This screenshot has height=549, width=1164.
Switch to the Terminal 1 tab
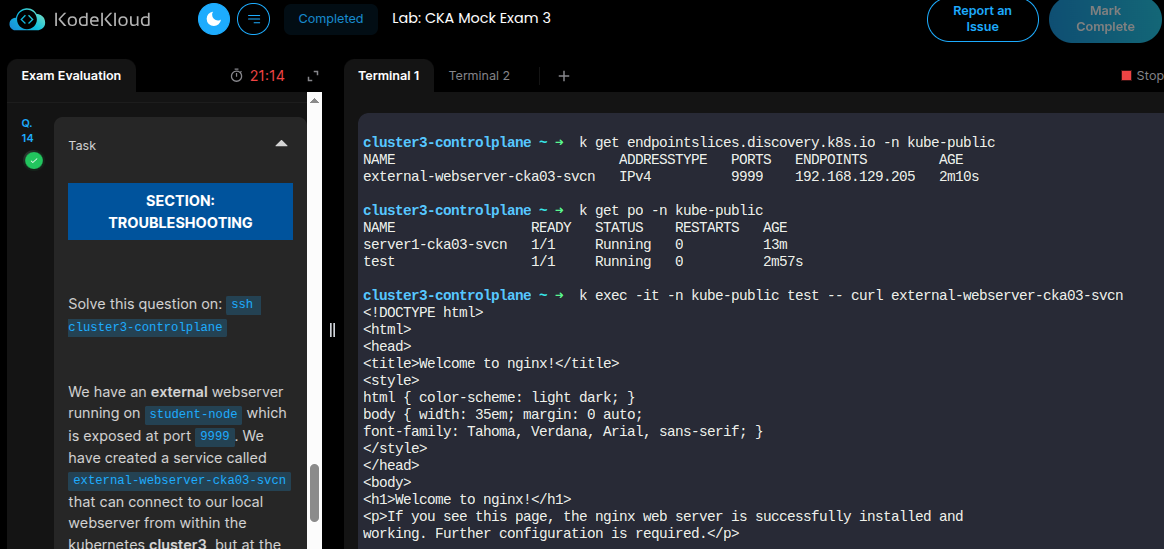389,76
